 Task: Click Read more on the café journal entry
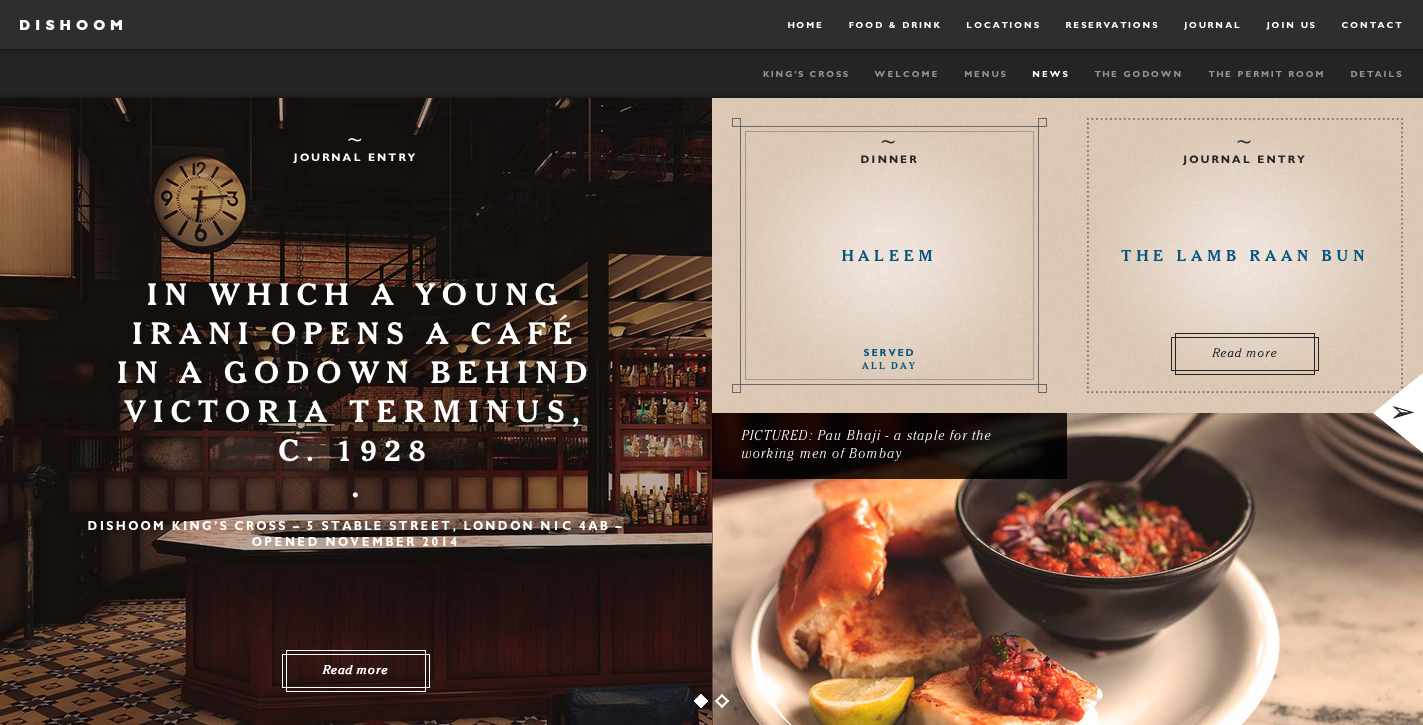click(355, 670)
